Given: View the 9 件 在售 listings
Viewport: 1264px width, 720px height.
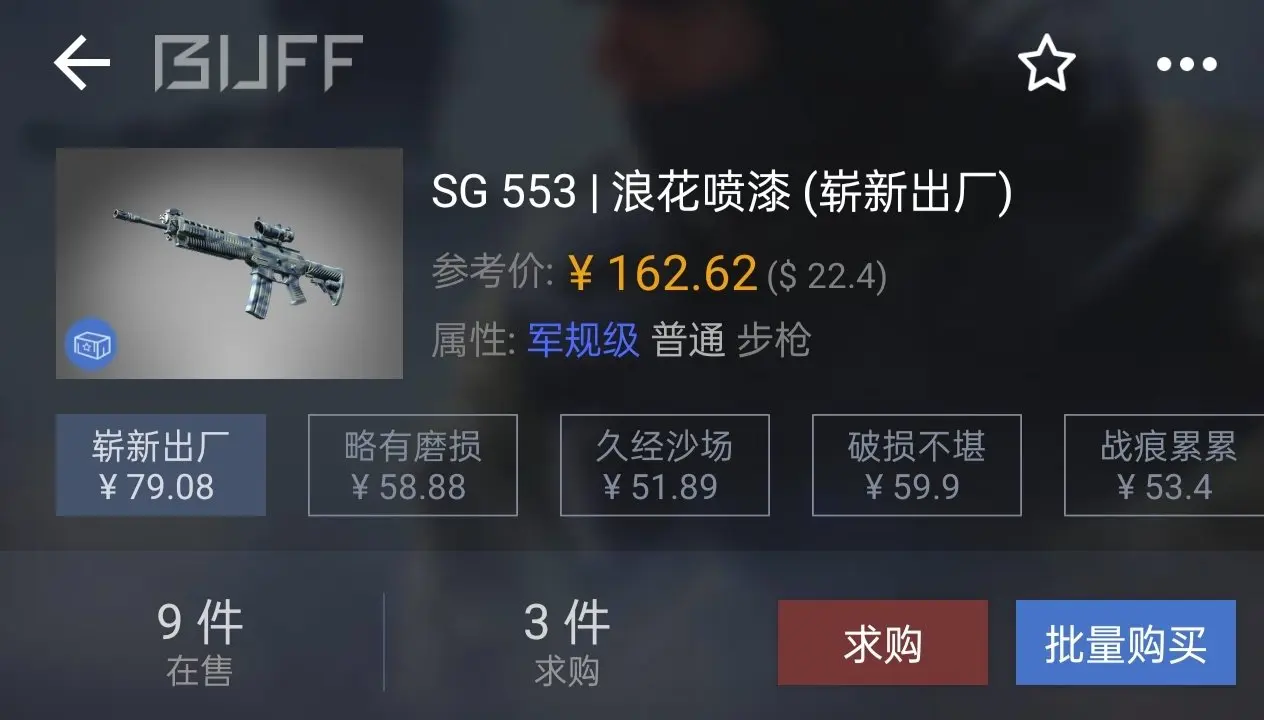Looking at the screenshot, I should pyautogui.click(x=200, y=642).
